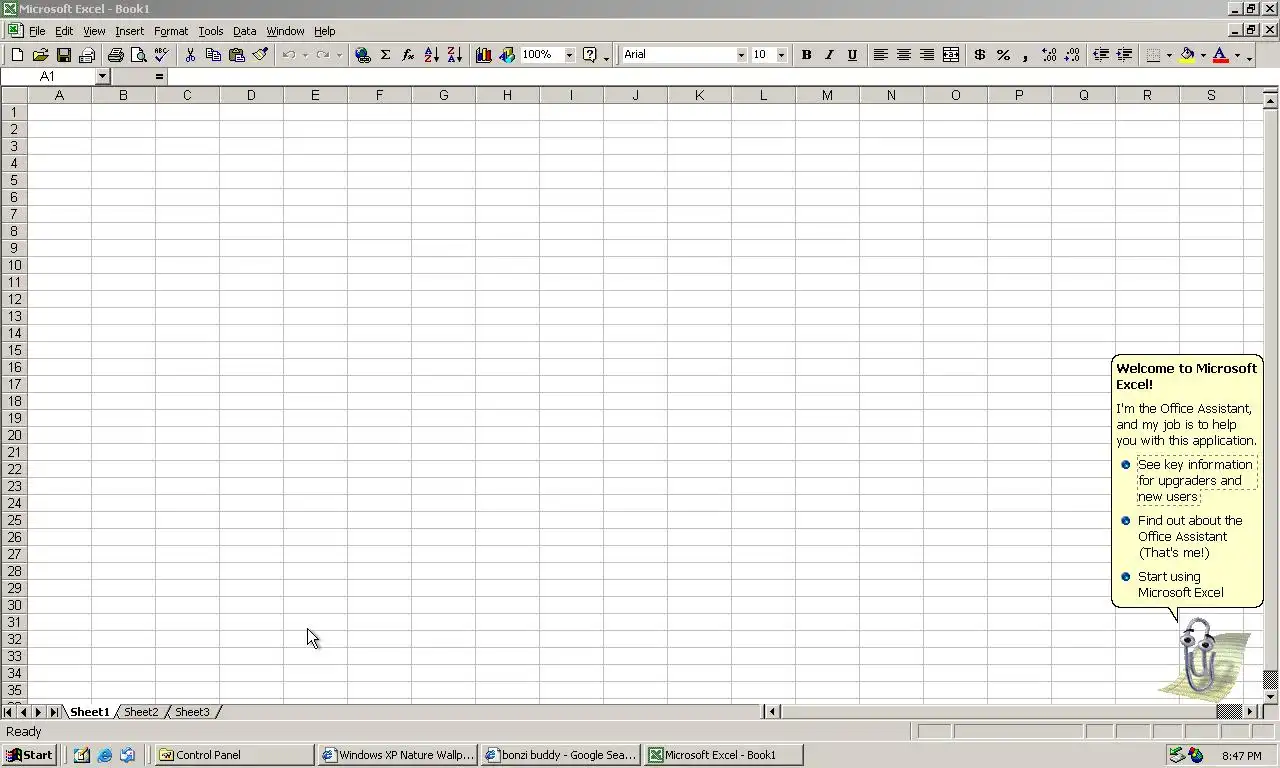Select column header D
This screenshot has height=768, width=1280.
[251, 95]
